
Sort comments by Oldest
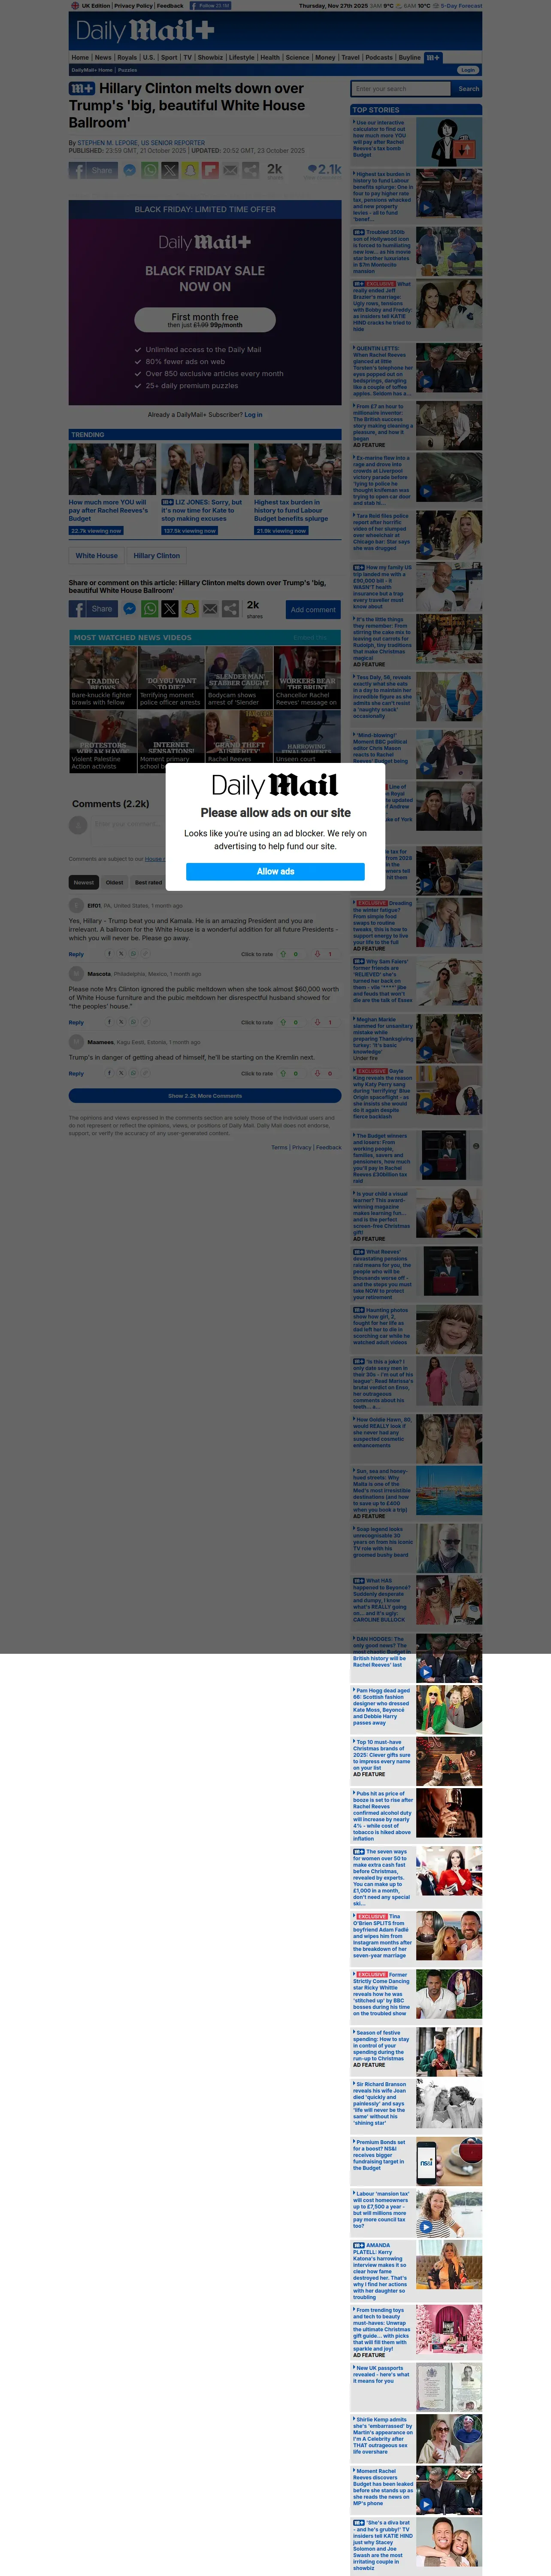(115, 882)
